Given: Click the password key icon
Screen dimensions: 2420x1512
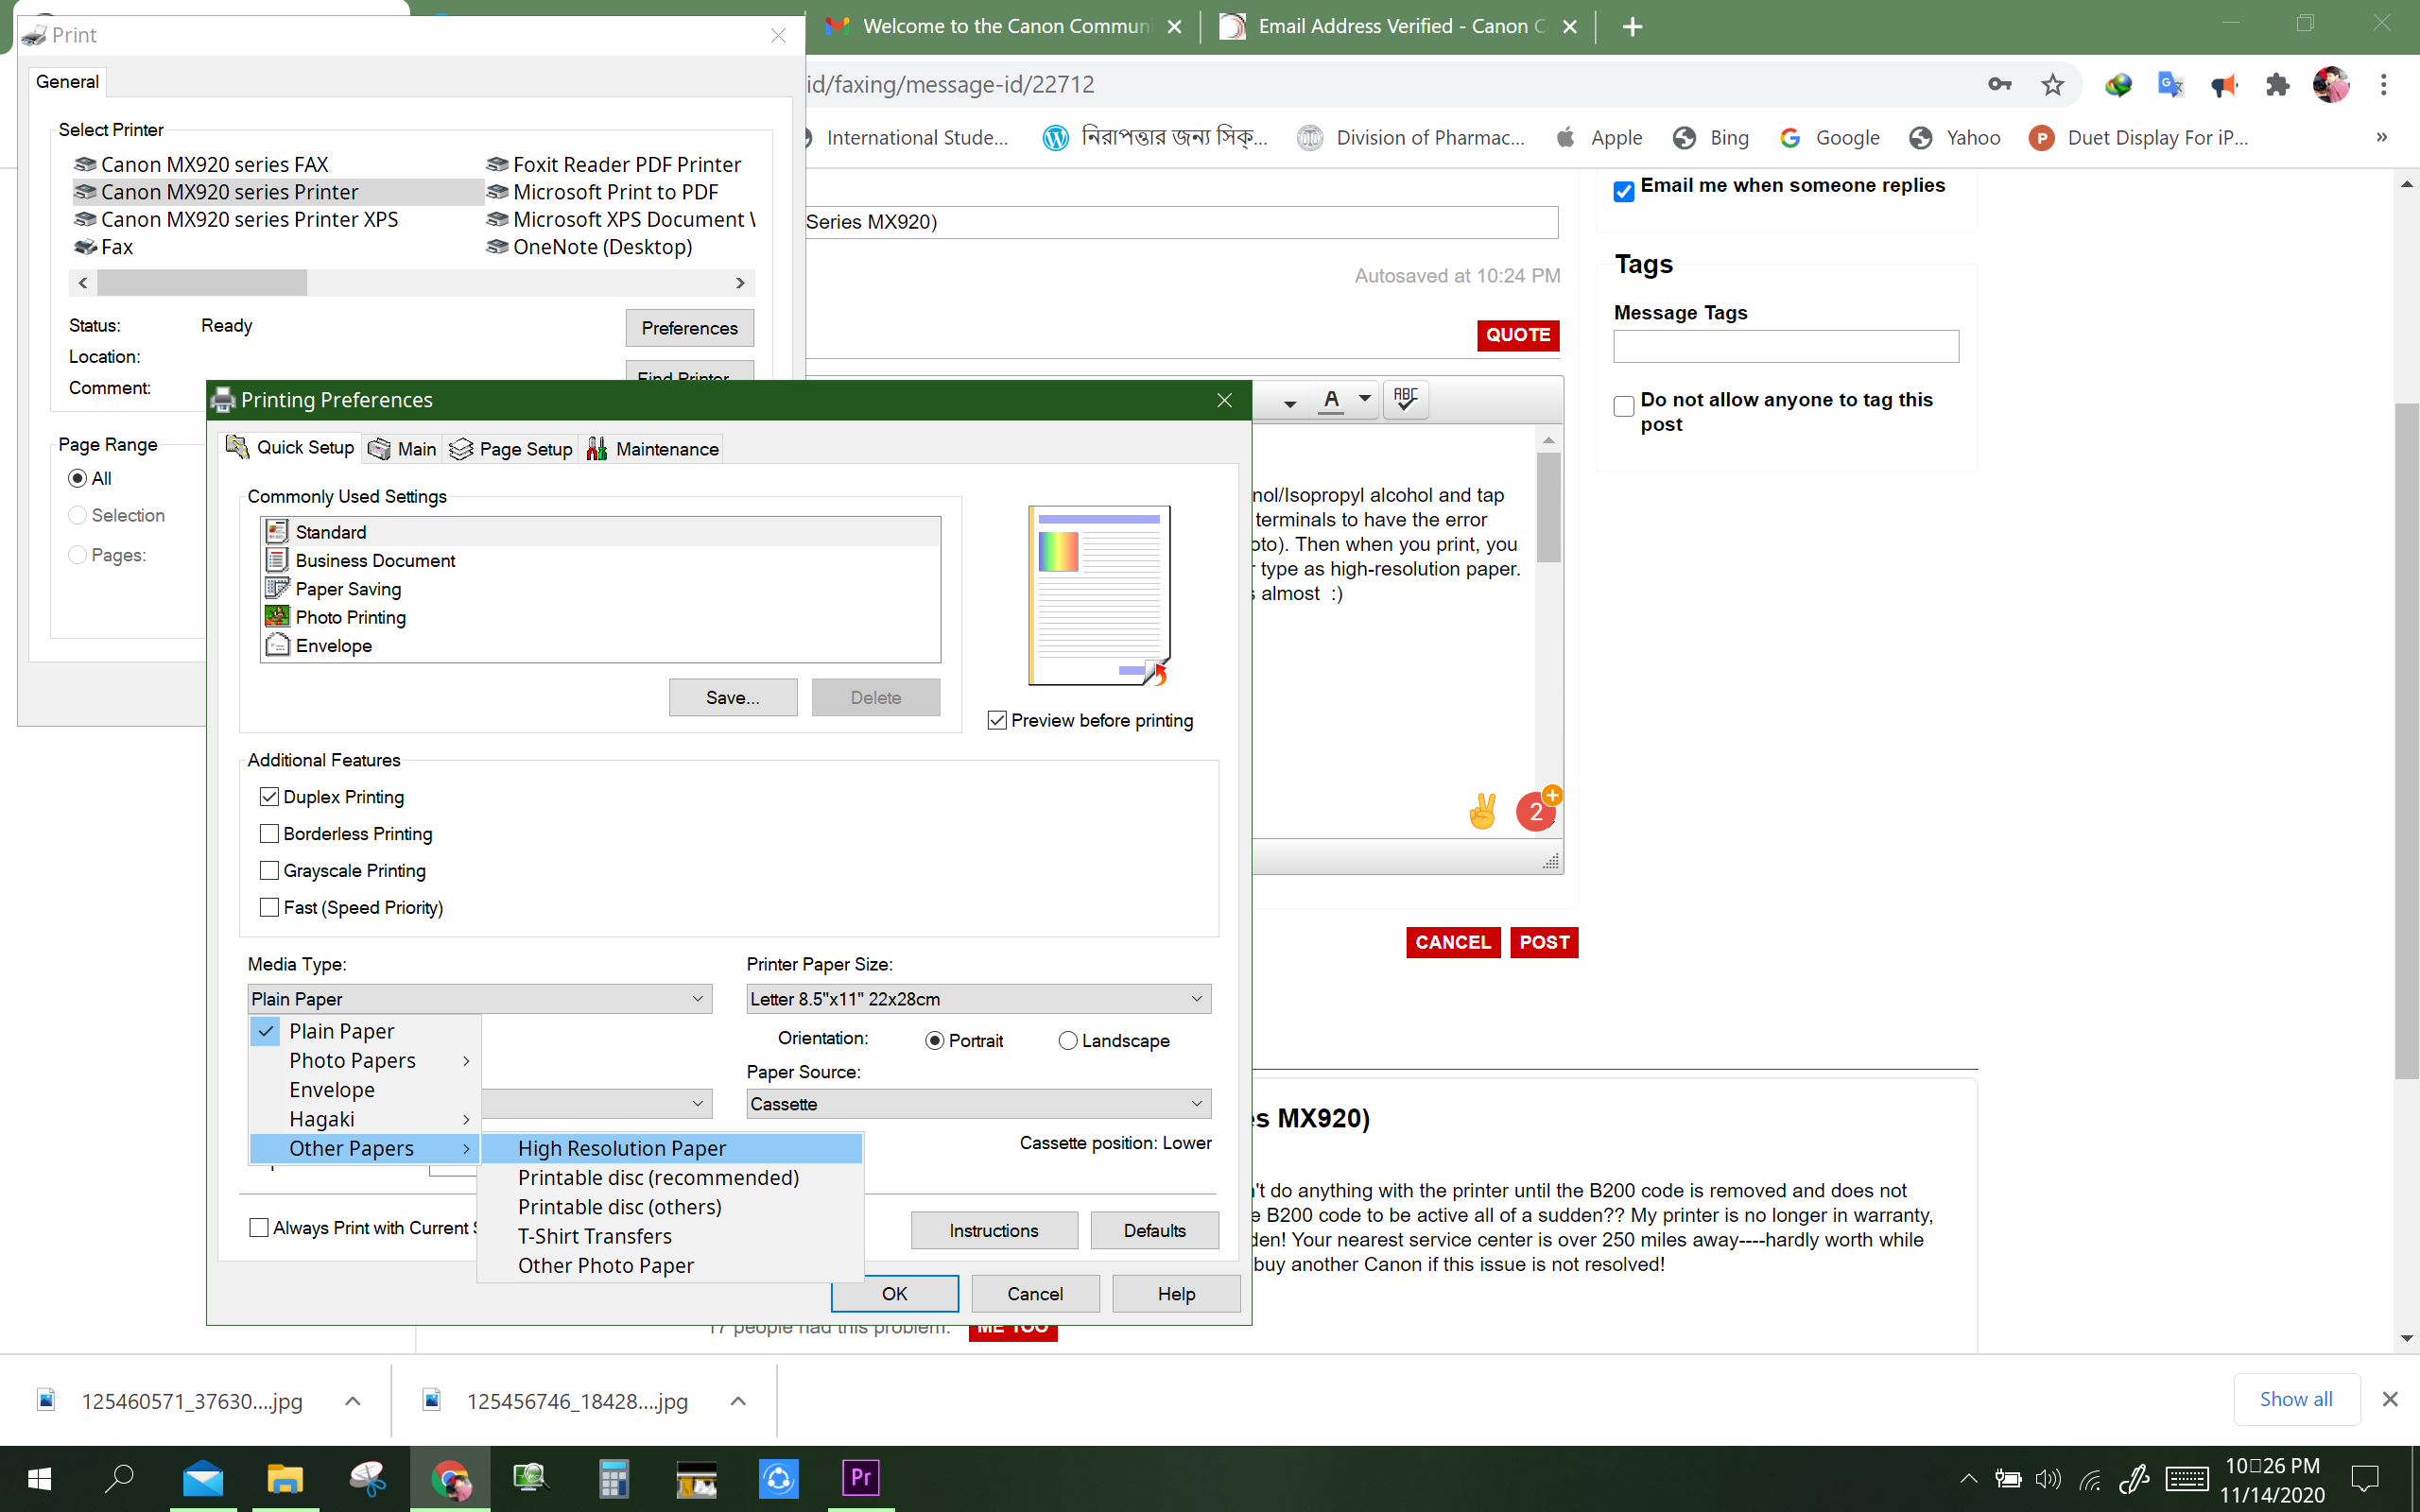Looking at the screenshot, I should click(1999, 85).
